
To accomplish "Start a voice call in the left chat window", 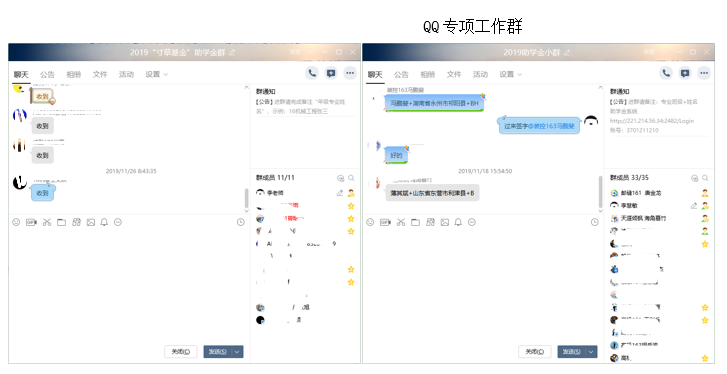I will click(x=312, y=73).
